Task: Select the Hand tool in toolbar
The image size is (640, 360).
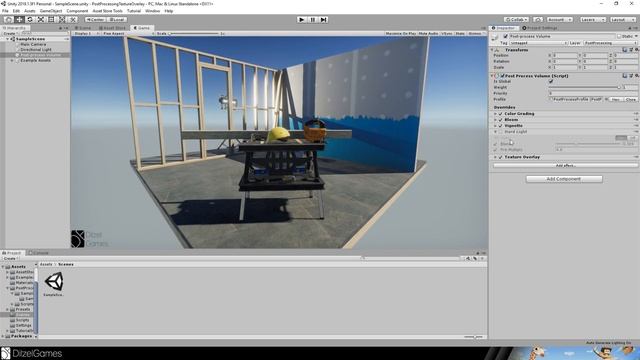Action: [8, 20]
